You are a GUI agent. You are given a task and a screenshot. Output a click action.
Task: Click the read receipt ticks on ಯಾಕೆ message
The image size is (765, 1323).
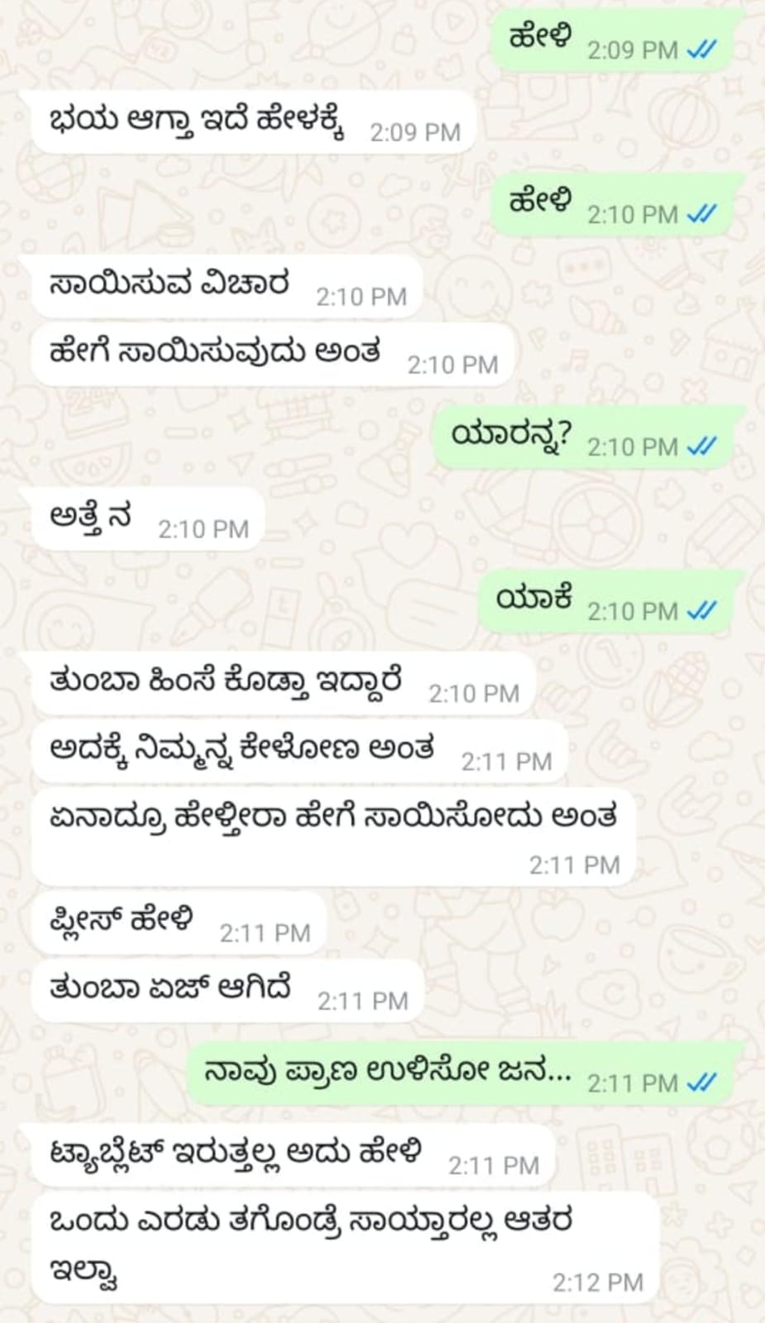pyautogui.click(x=704, y=611)
